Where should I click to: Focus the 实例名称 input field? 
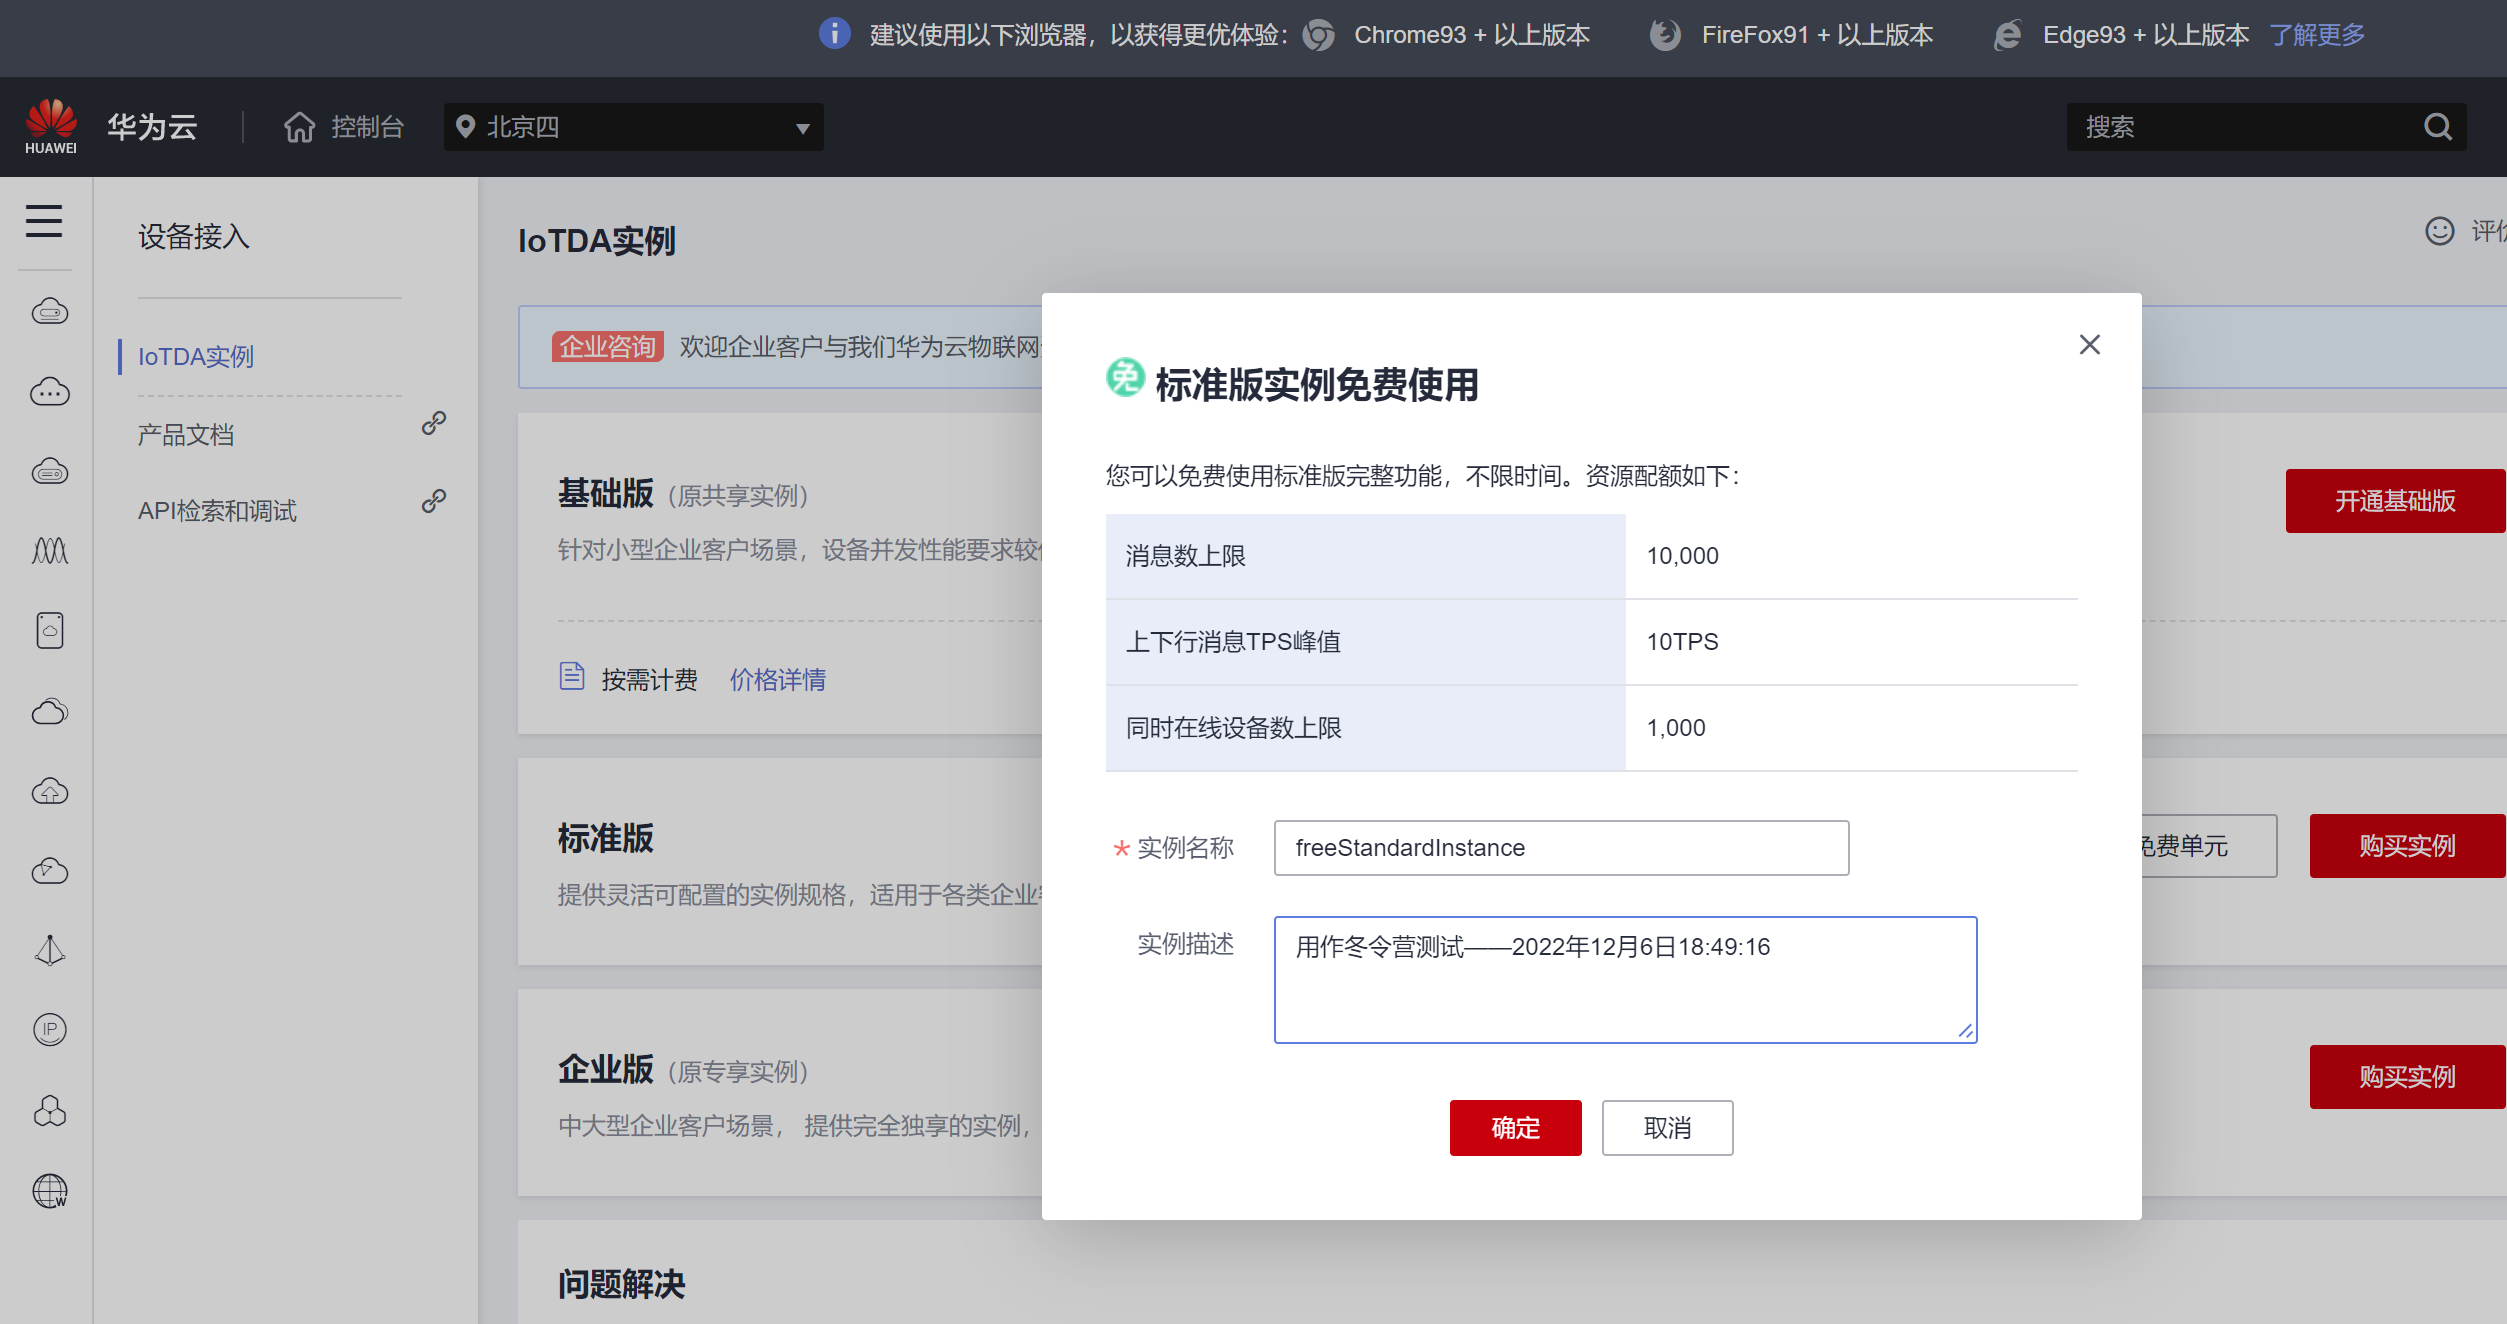(x=1560, y=848)
